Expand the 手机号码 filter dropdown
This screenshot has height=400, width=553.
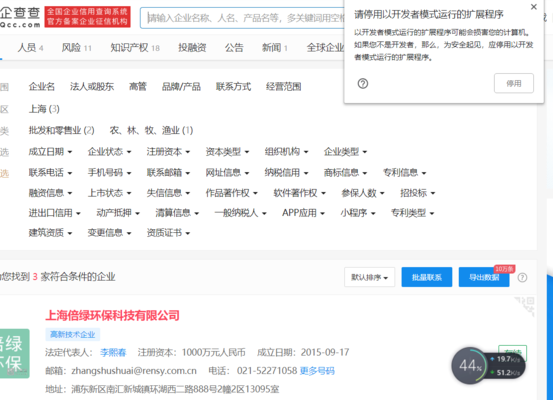tap(109, 172)
